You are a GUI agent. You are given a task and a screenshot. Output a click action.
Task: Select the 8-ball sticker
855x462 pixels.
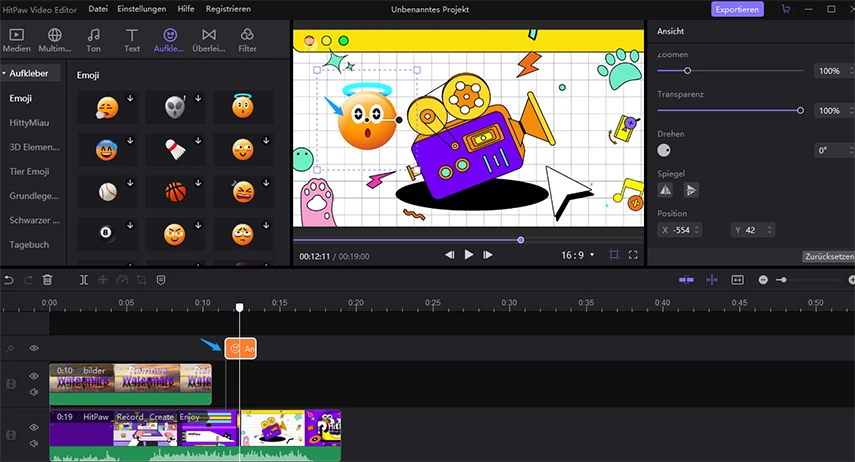(x=107, y=234)
